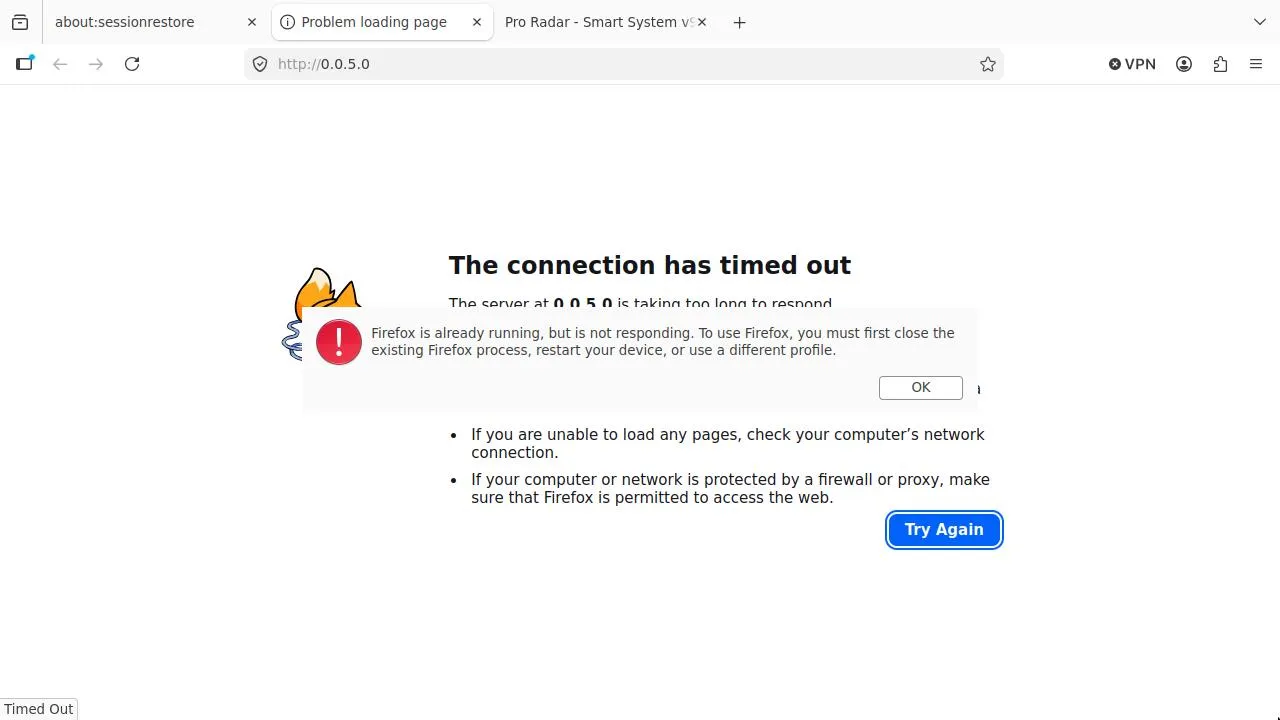Open the Firefox application menu

(1256, 64)
